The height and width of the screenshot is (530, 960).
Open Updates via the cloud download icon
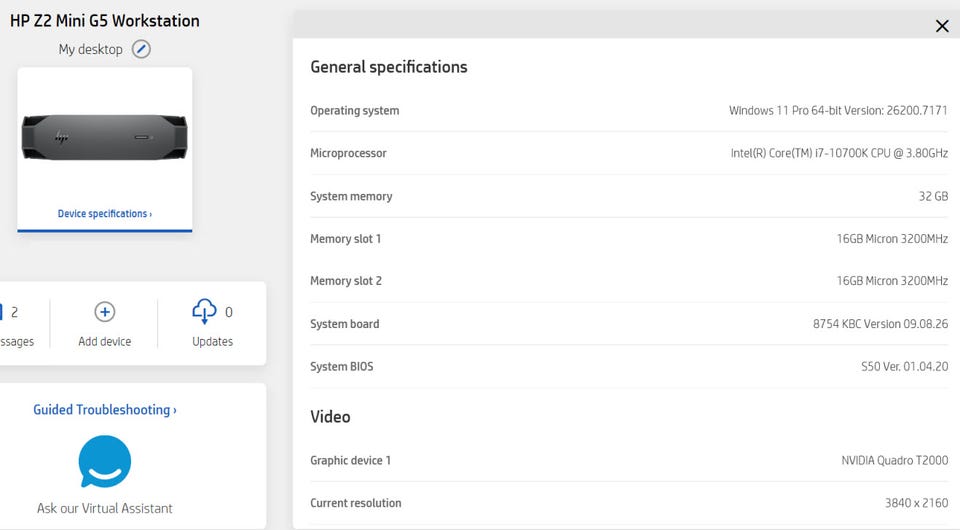tap(204, 311)
